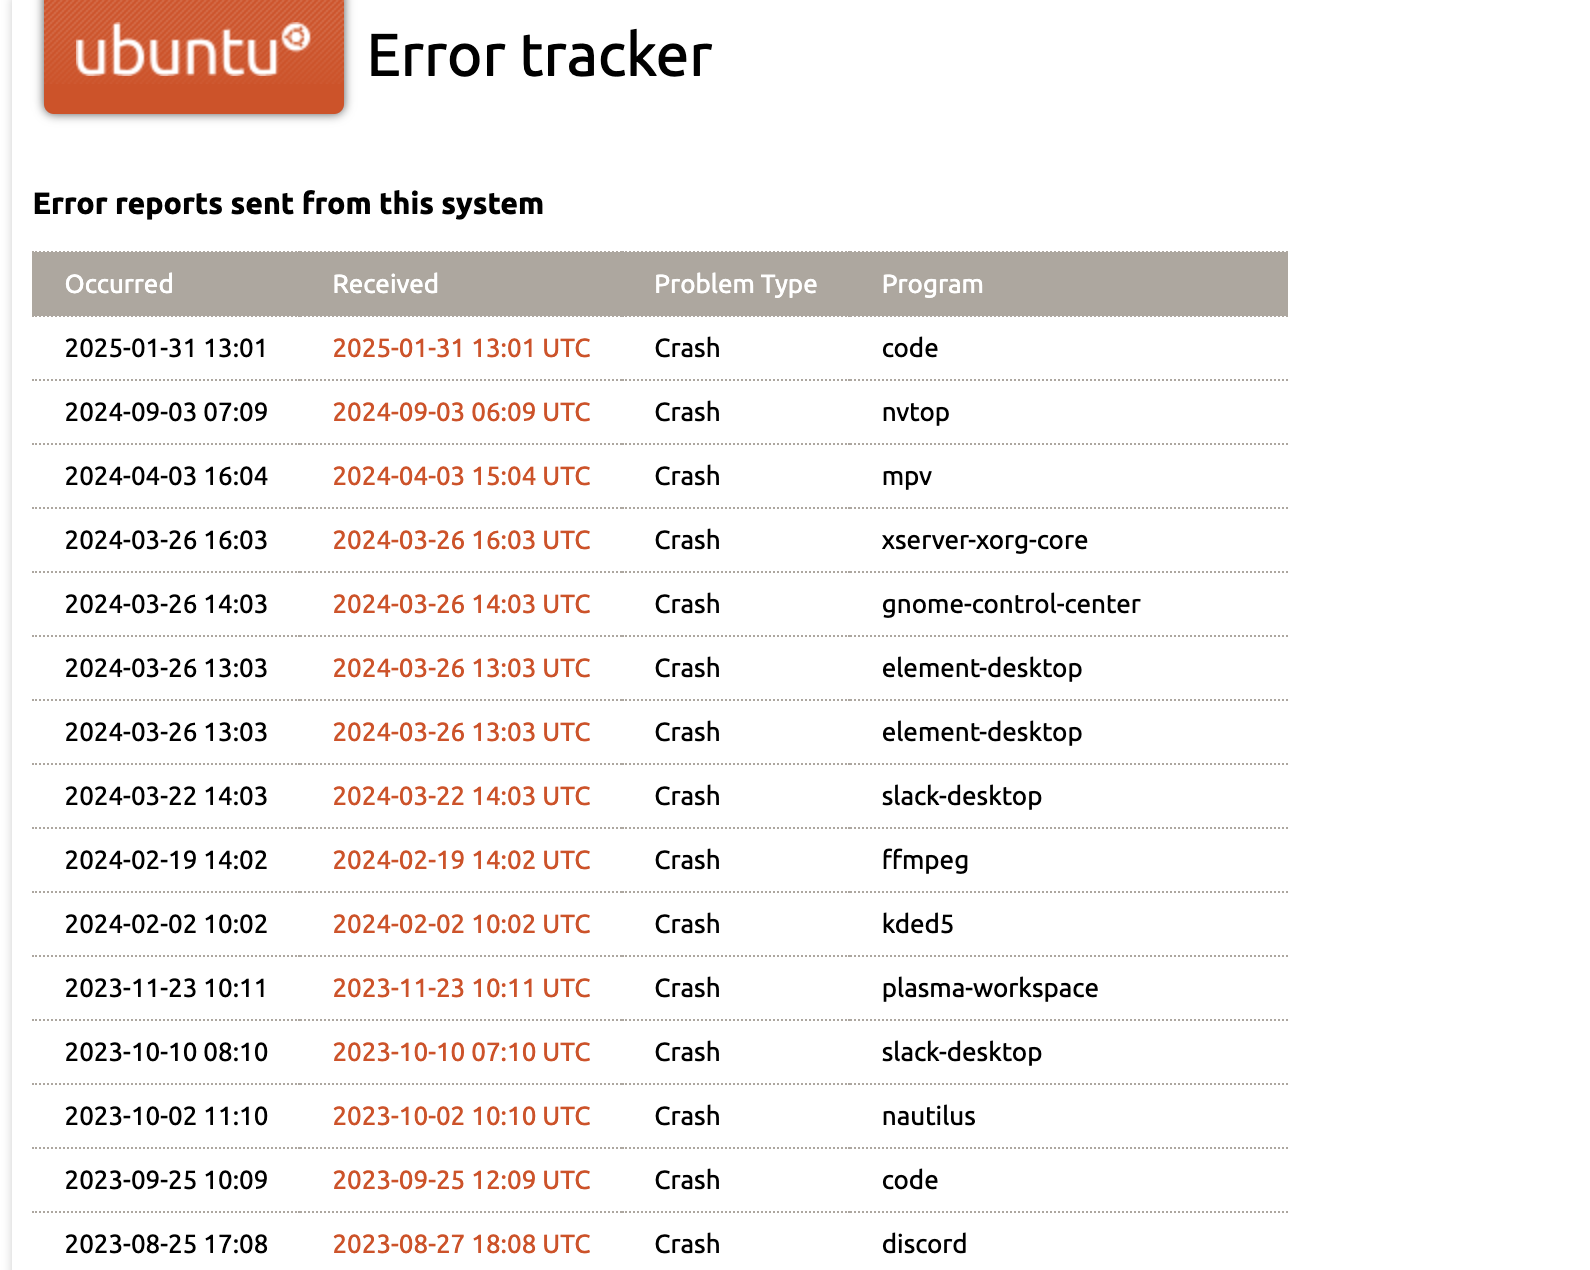Click the occurred time 2024-02-19 14:02

166,860
